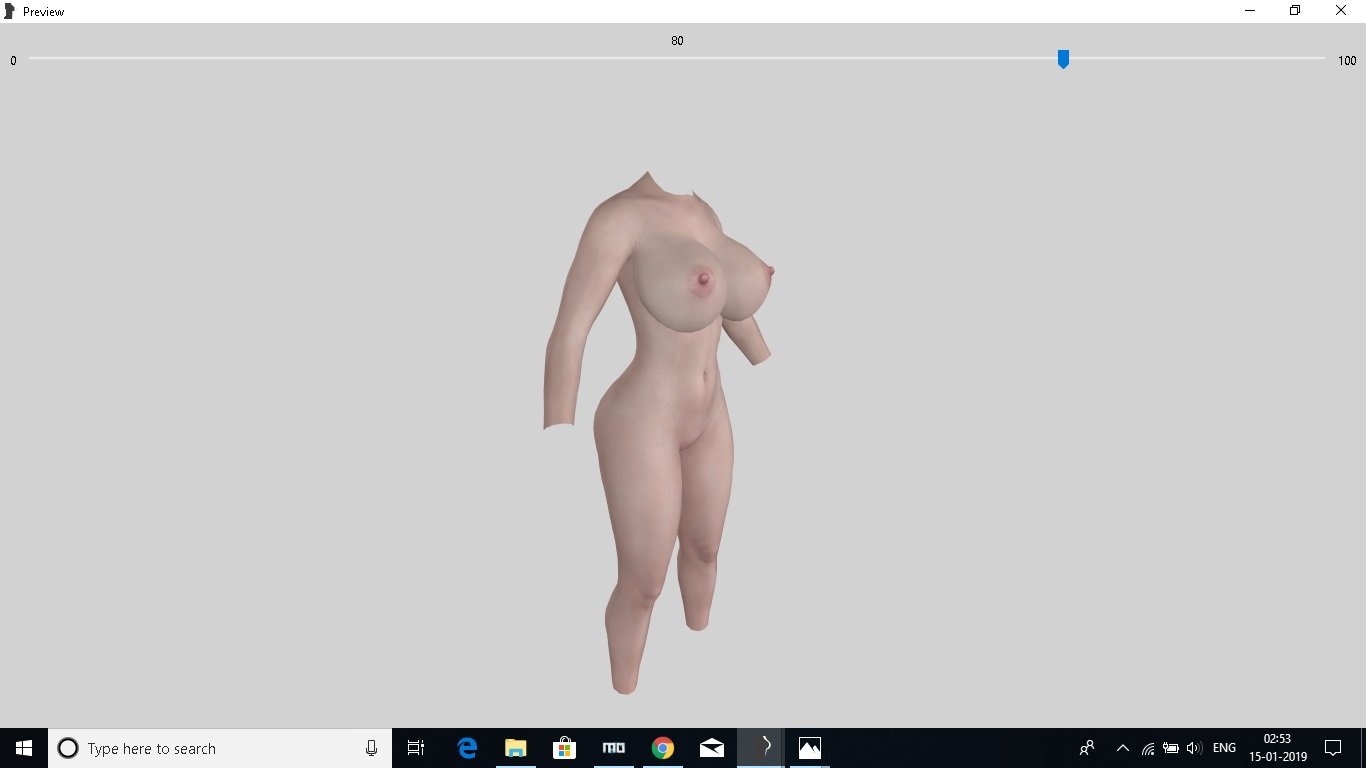Click the 'Type here to search' box
Screen dimensions: 1366x768
point(220,748)
